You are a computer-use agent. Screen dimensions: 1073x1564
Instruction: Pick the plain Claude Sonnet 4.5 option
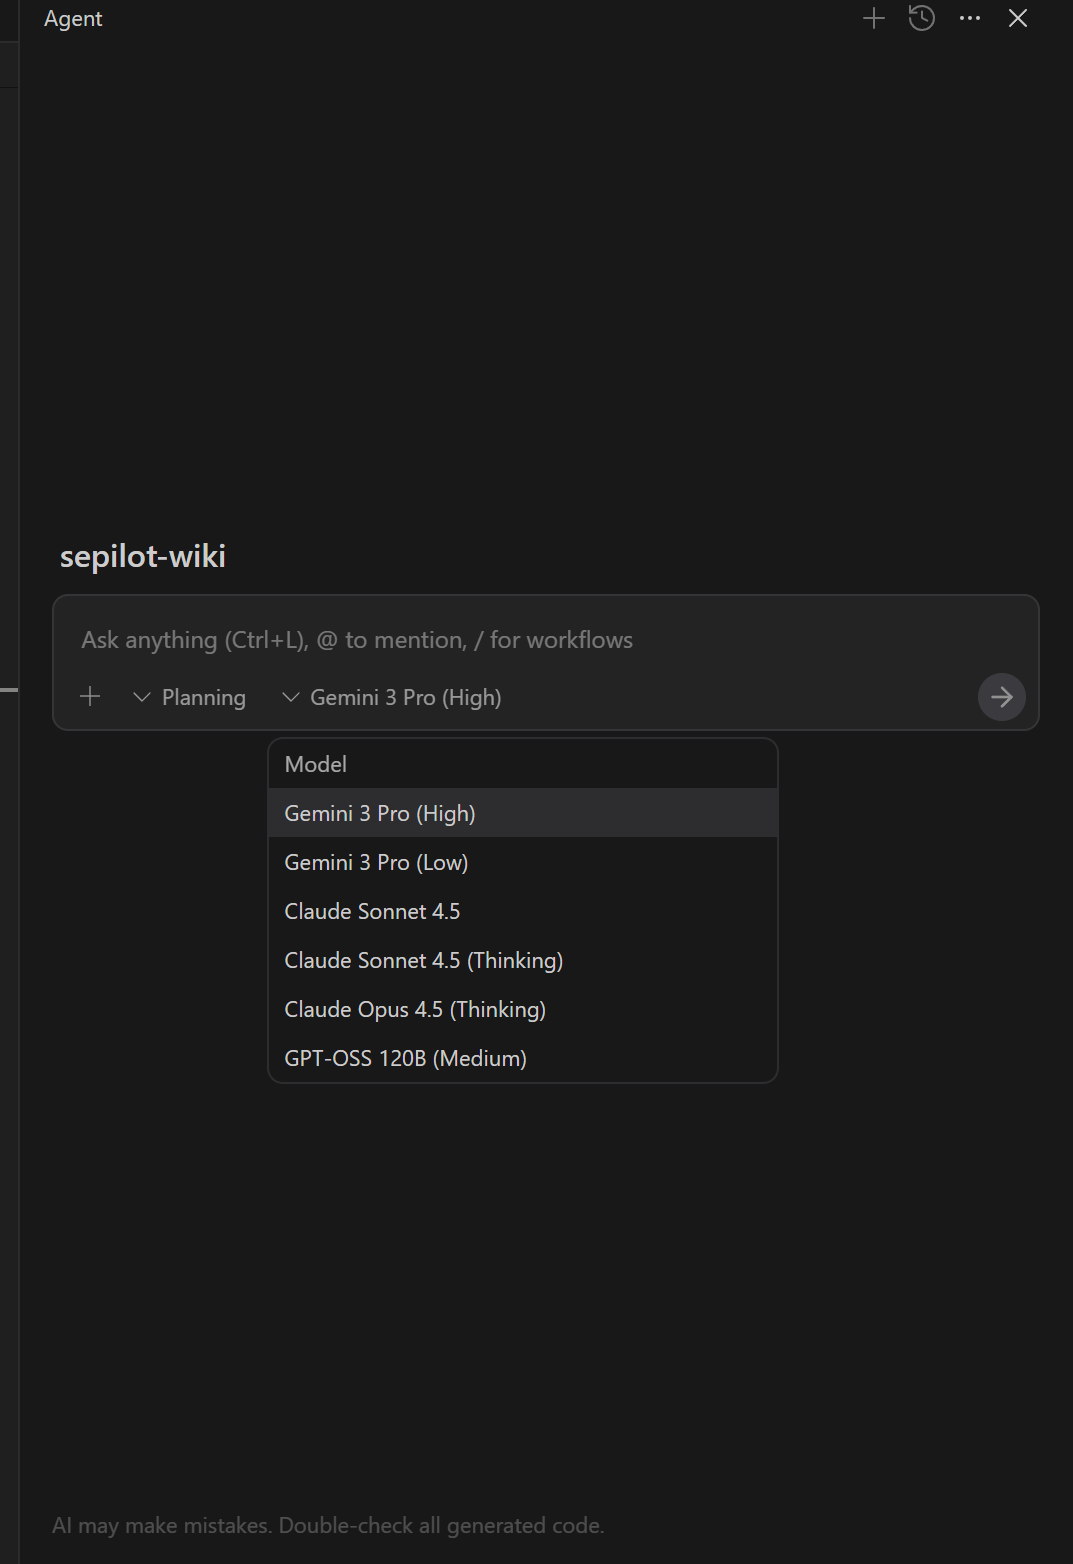(x=372, y=911)
